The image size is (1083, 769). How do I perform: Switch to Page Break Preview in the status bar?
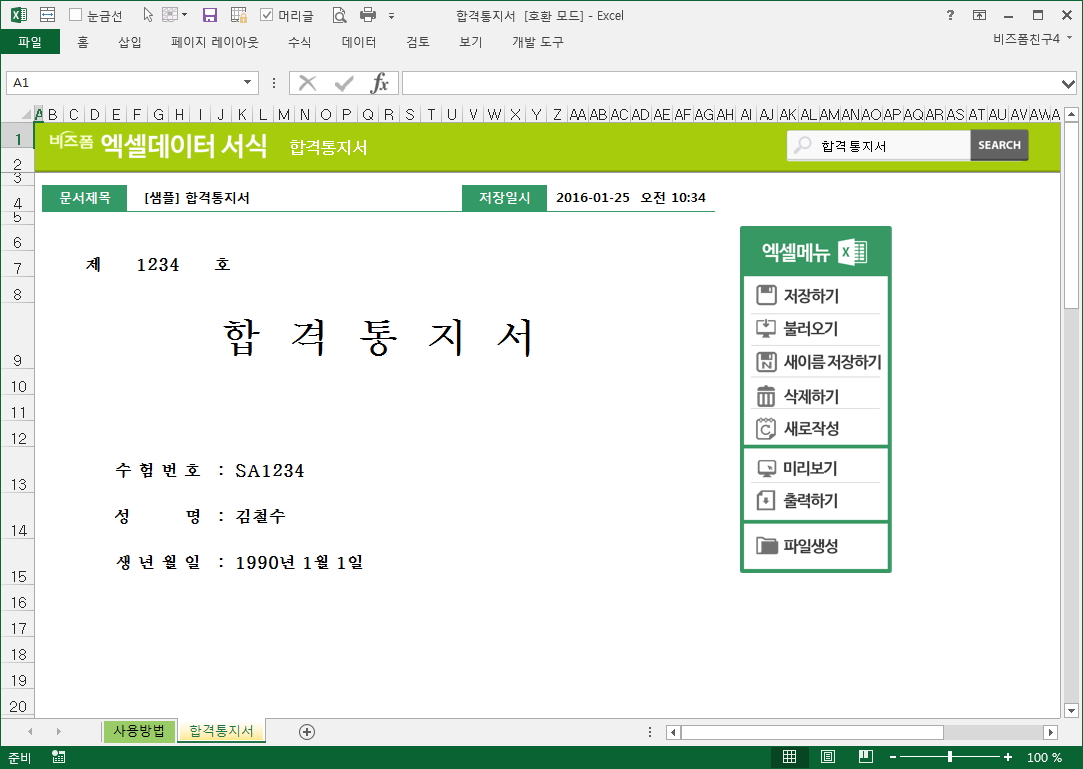pyautogui.click(x=866, y=757)
